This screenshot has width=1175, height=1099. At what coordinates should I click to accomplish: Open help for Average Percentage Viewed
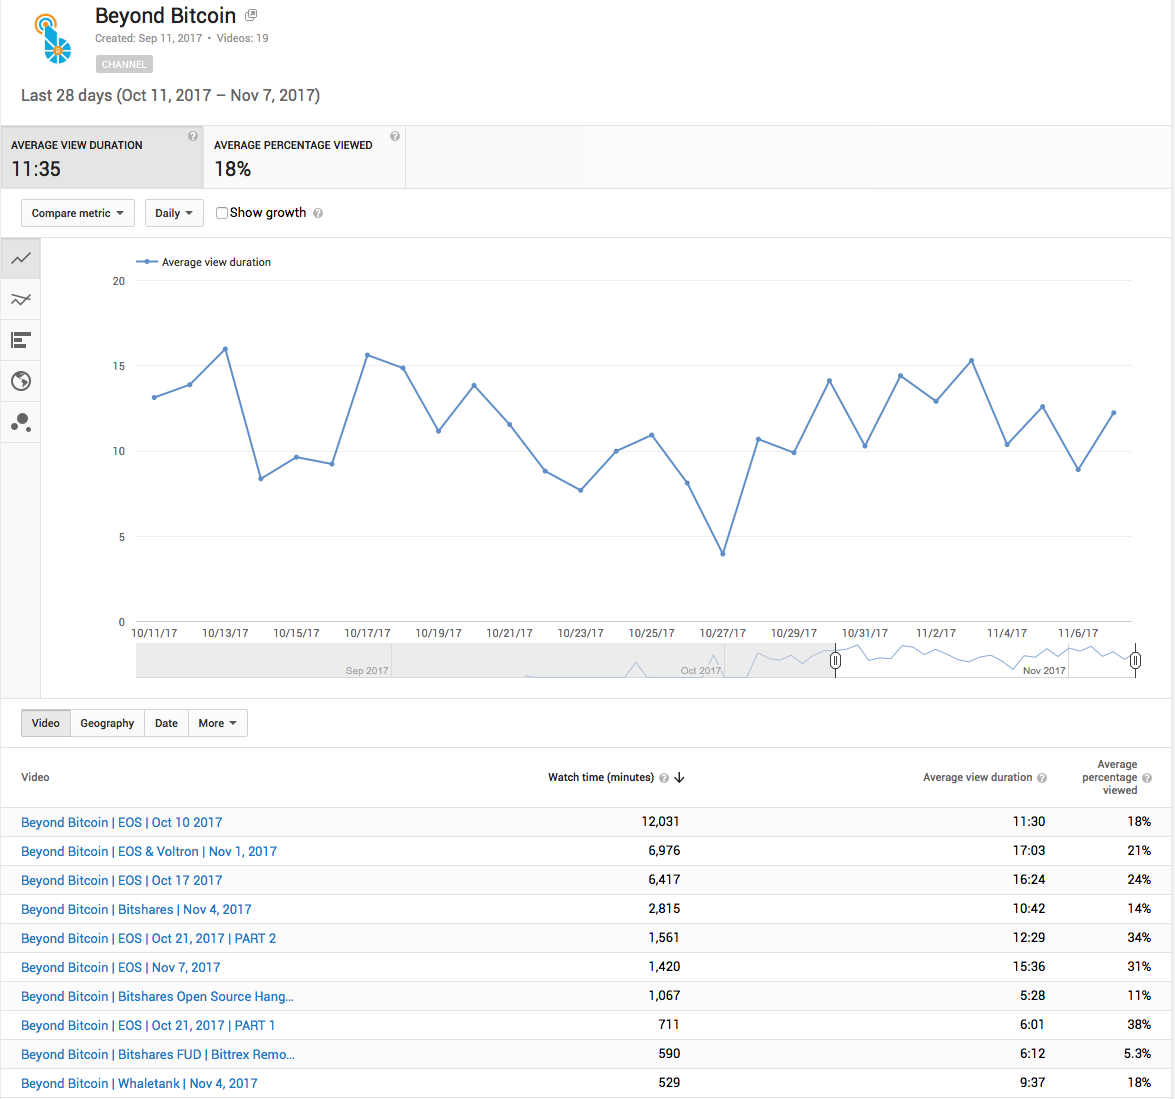pos(395,136)
